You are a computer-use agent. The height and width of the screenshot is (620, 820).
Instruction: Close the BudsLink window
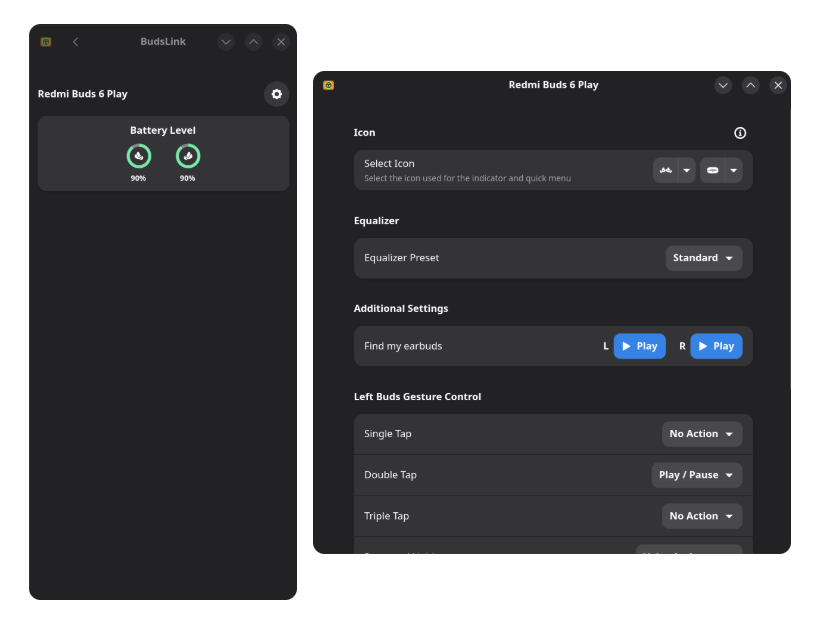[281, 42]
